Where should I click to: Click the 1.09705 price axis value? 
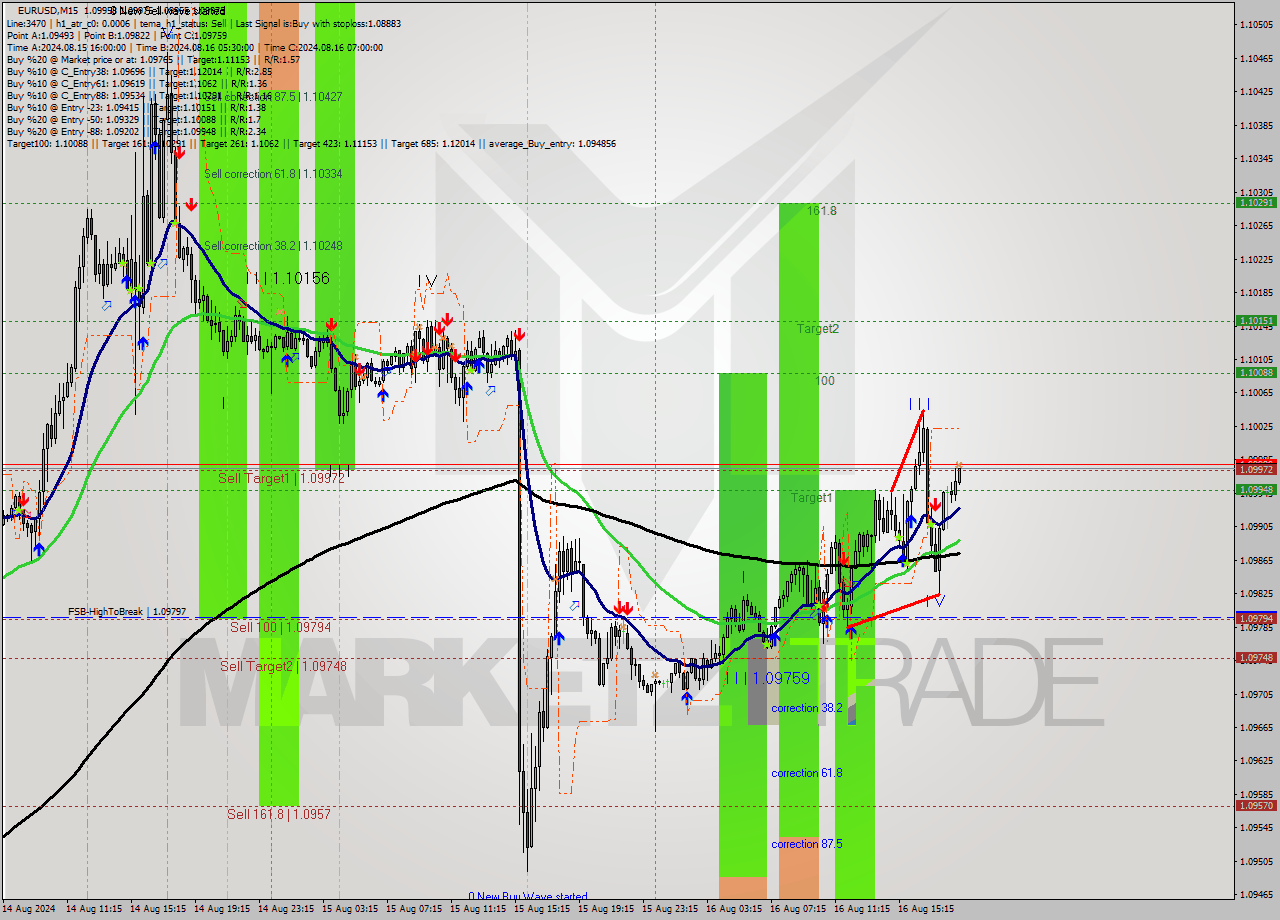pos(1256,694)
